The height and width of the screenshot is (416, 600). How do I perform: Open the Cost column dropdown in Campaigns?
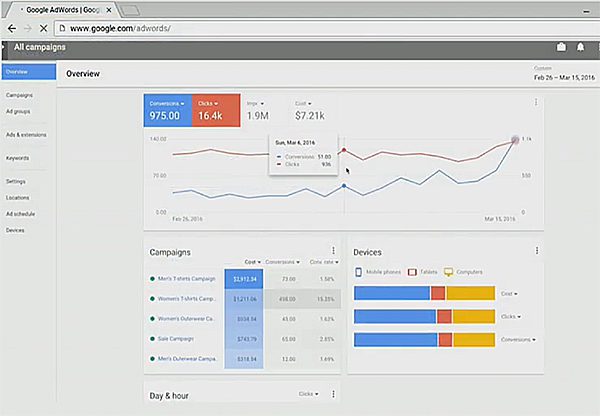click(x=253, y=262)
